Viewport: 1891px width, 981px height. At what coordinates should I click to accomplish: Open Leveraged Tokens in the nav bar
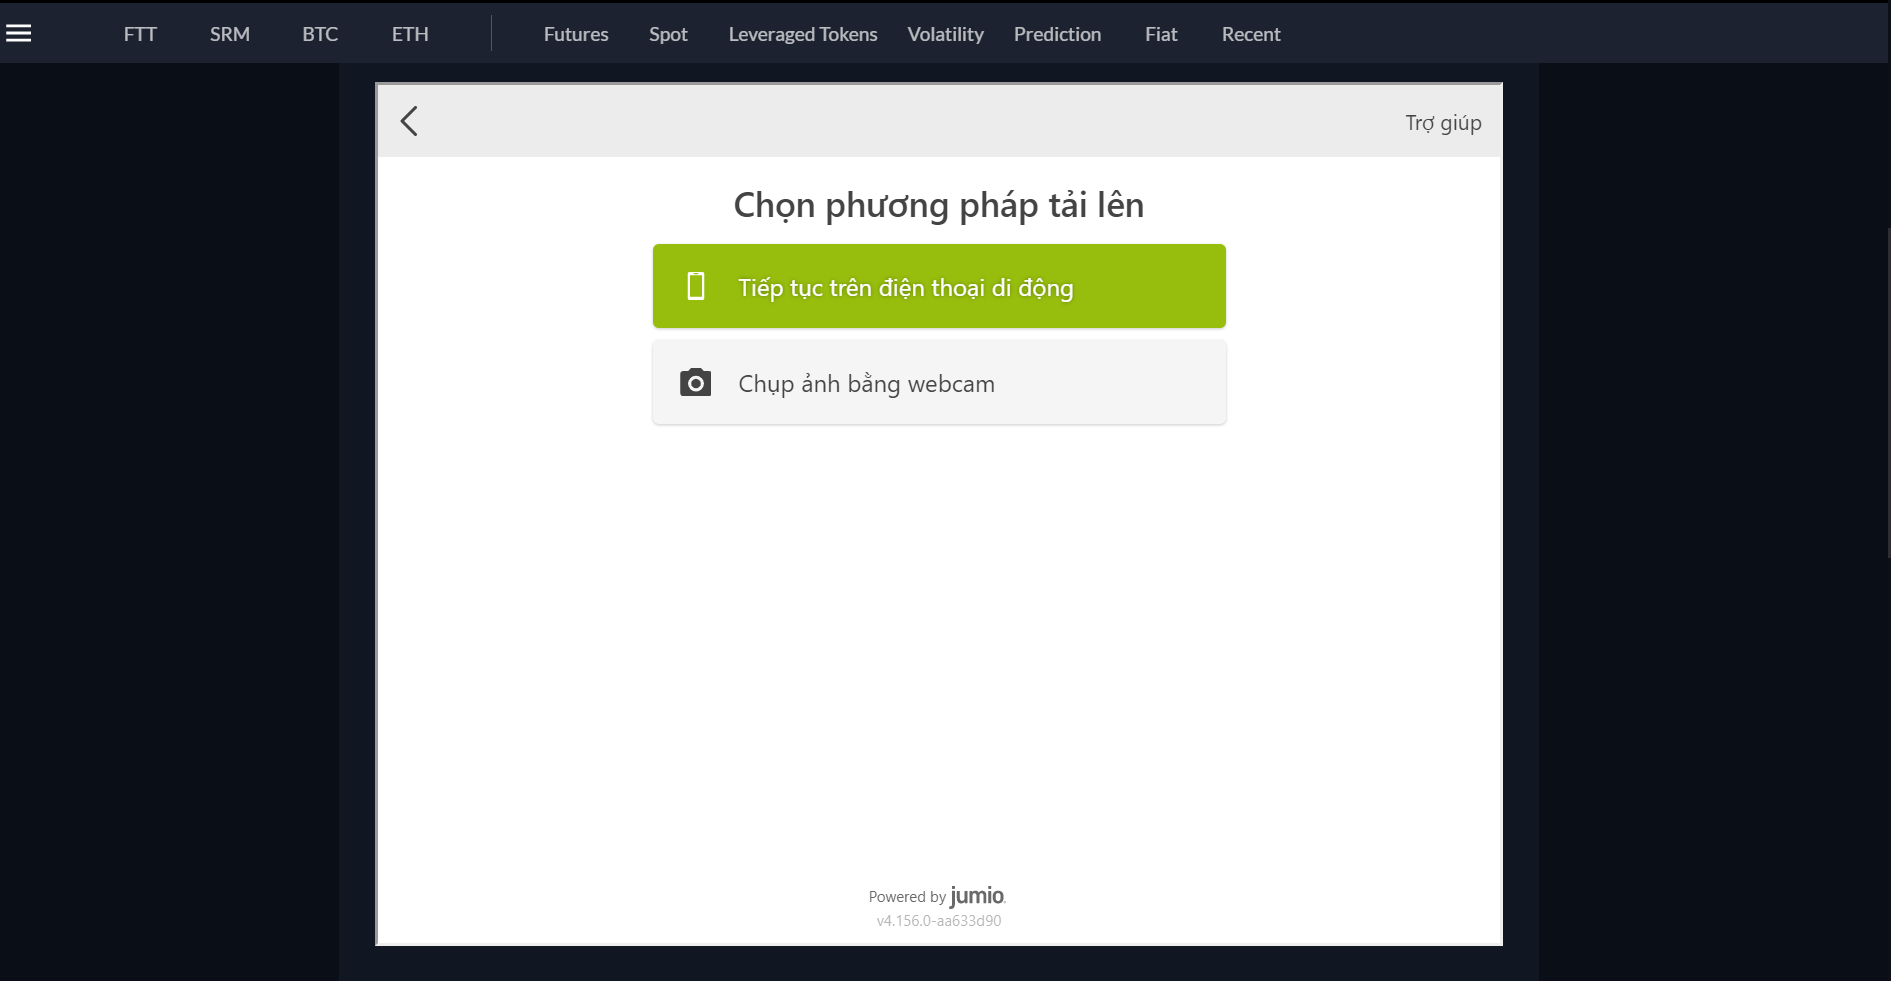coord(803,34)
